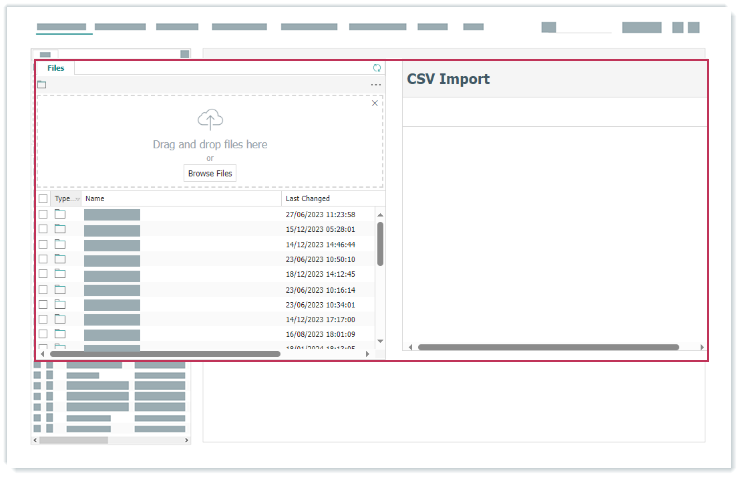This screenshot has width=741, height=478.
Task: Check the row dated 14/12/2023 17:17:00
Action: tap(43, 320)
